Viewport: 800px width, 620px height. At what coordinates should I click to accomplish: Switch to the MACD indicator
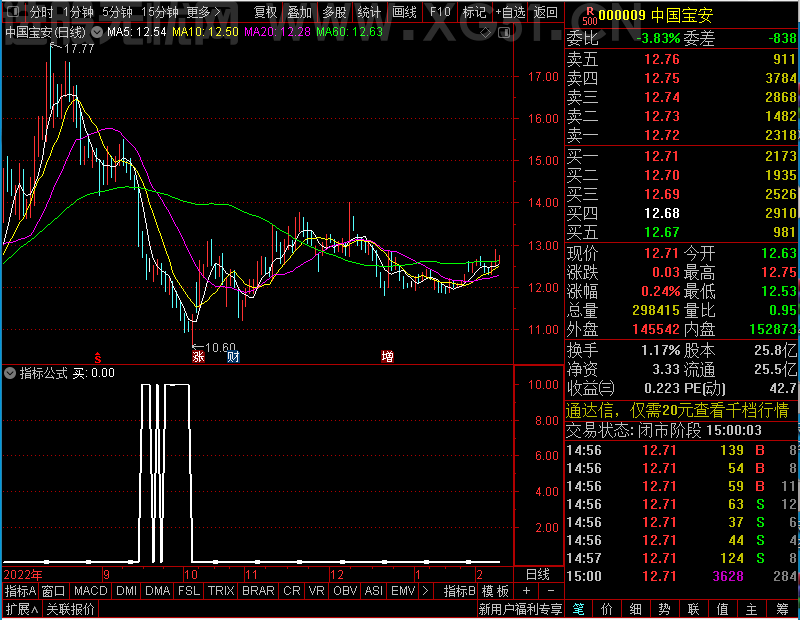(x=90, y=591)
